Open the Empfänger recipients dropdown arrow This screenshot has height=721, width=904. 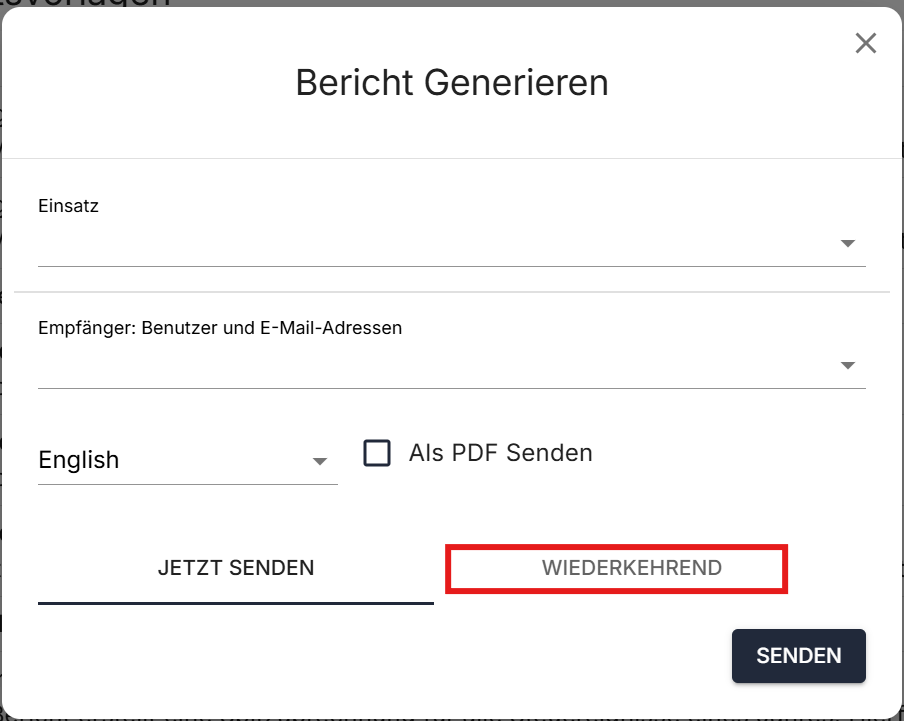pyautogui.click(x=847, y=365)
